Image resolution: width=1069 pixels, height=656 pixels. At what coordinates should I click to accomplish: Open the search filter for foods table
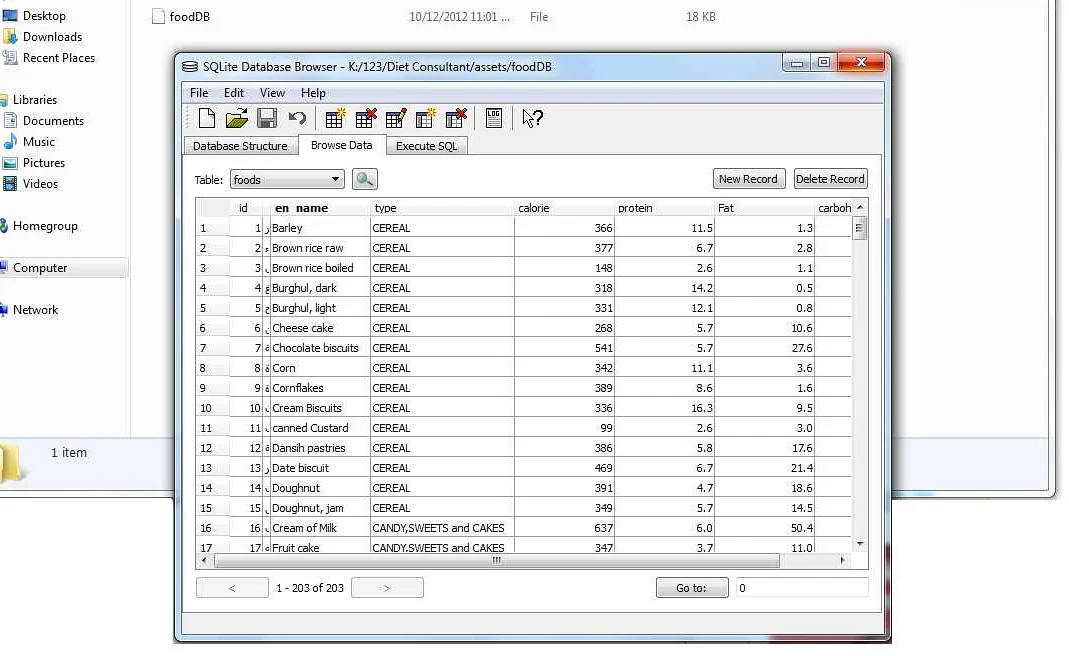pos(364,179)
